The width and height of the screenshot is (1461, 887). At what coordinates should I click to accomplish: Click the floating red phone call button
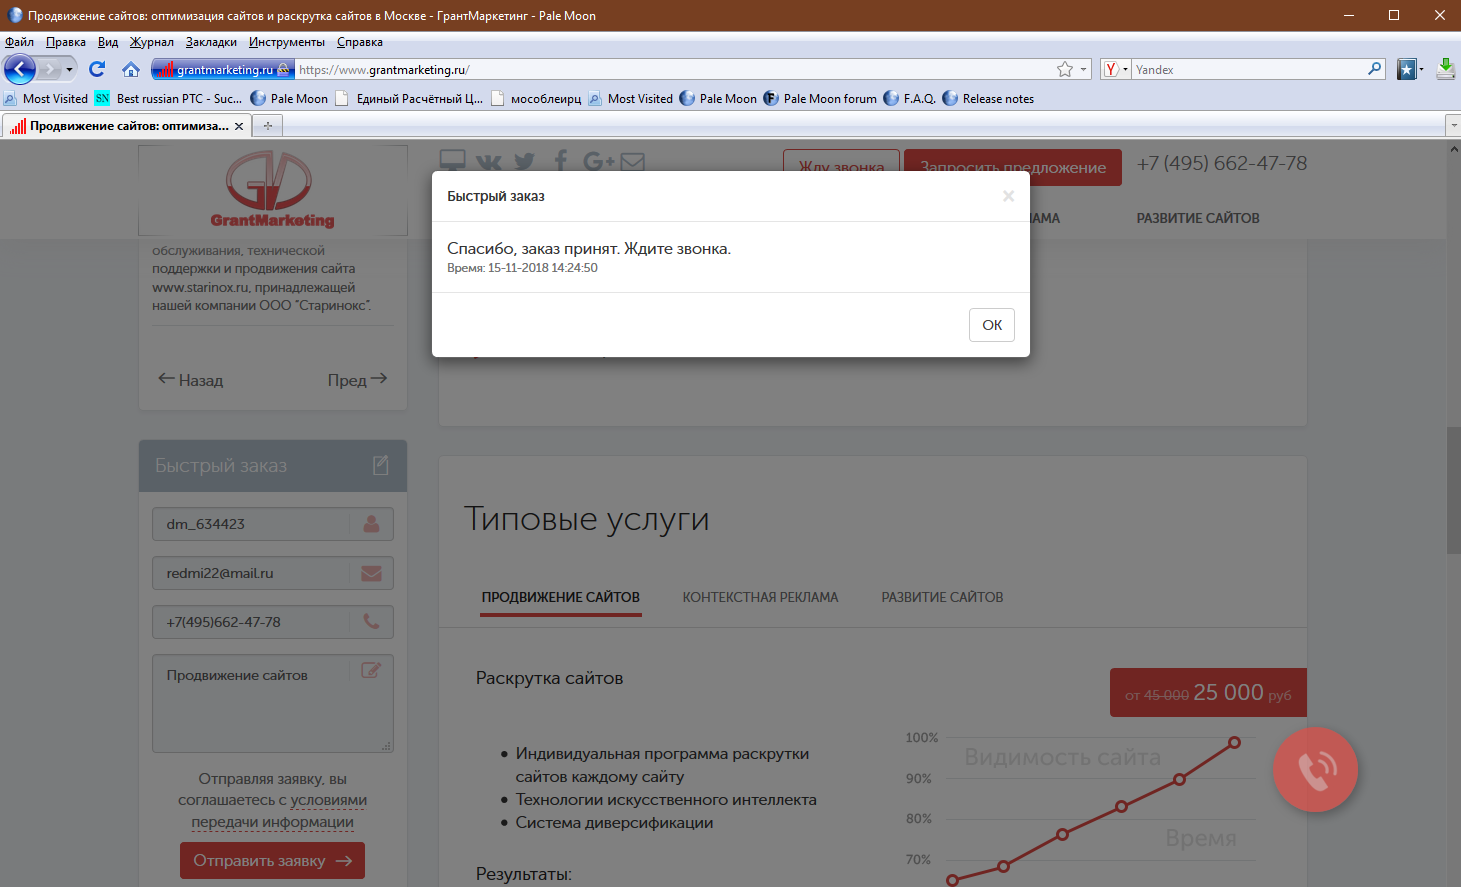(1316, 769)
